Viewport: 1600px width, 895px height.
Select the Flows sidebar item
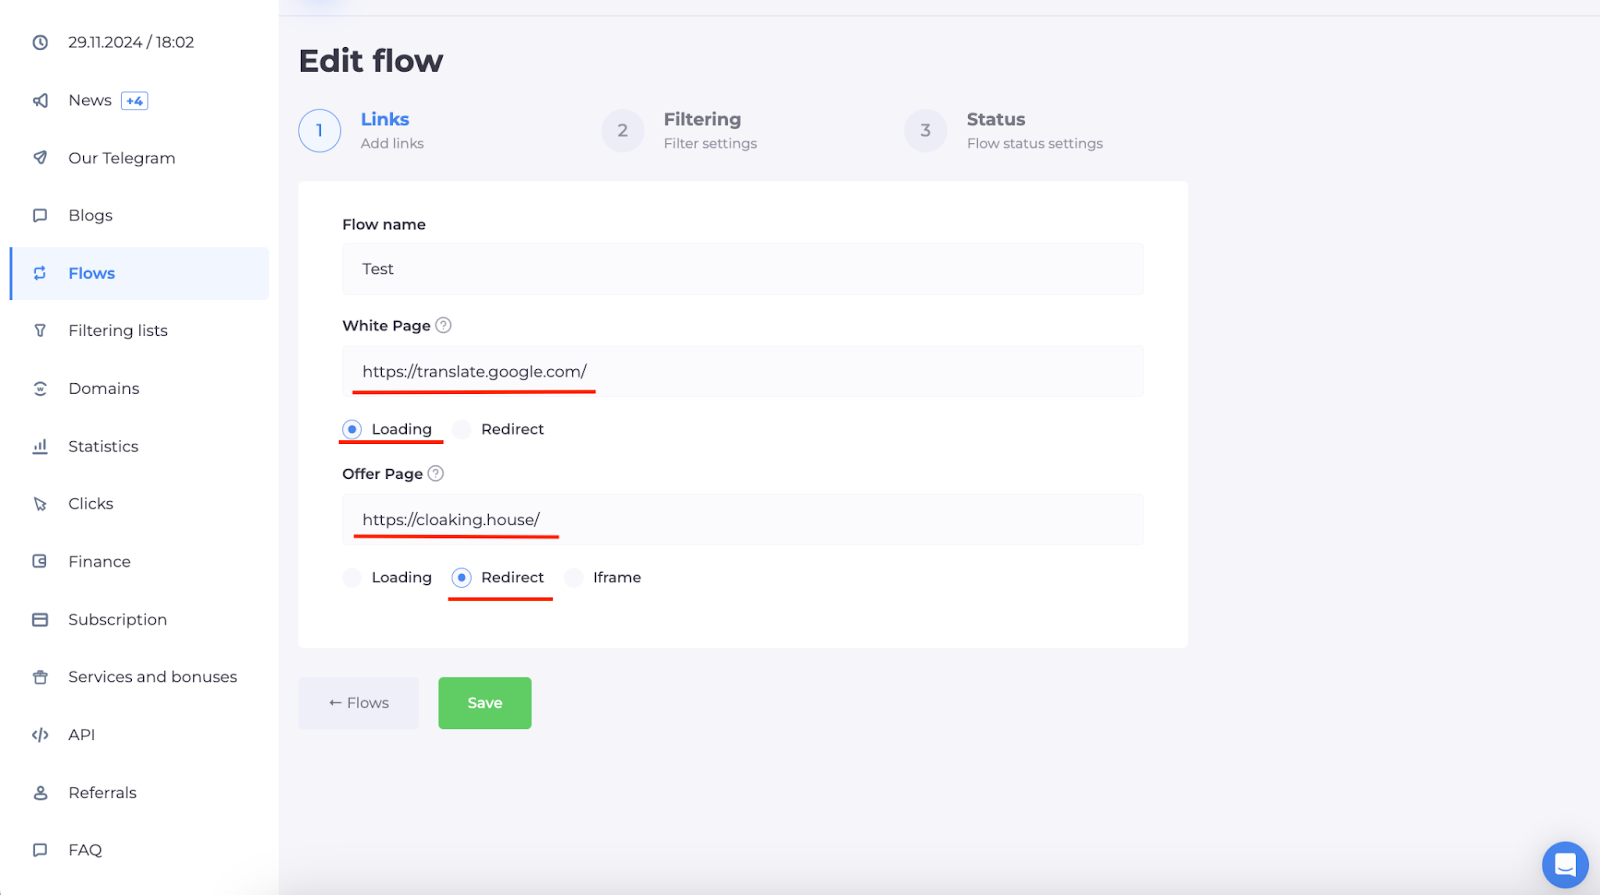[x=139, y=273]
